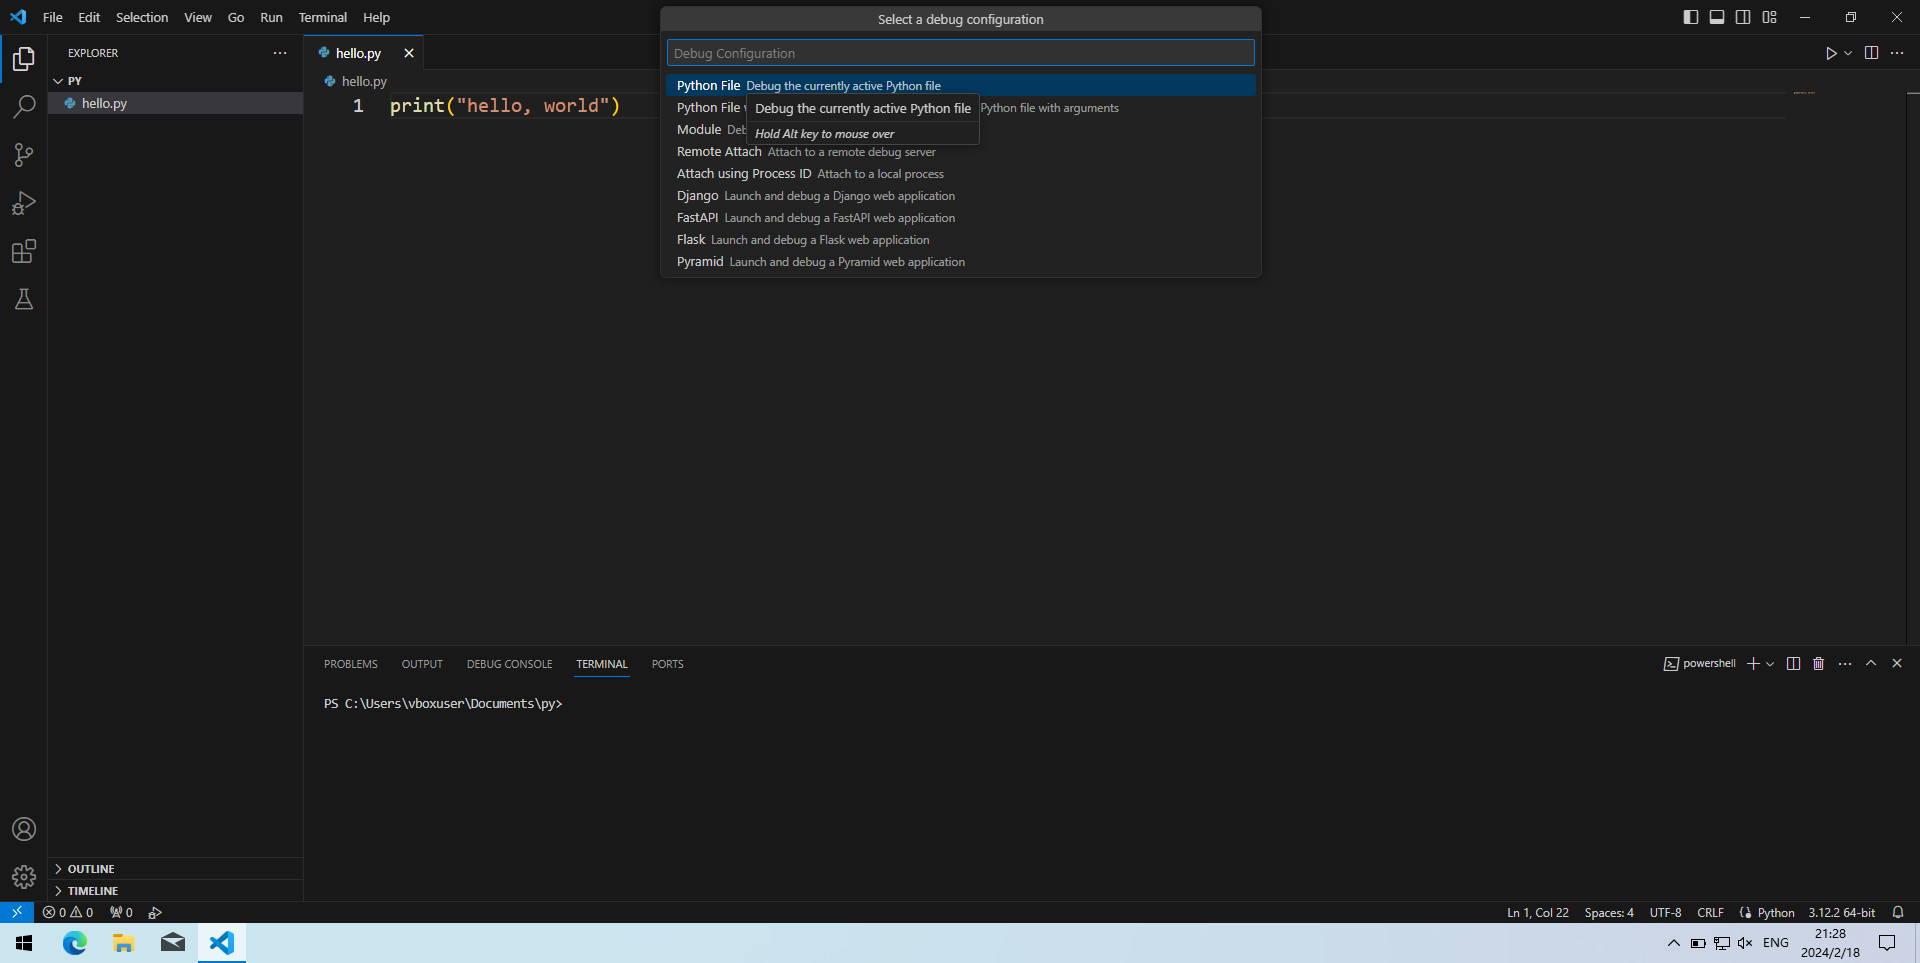Open editor More Actions ellipsis

click(1897, 53)
